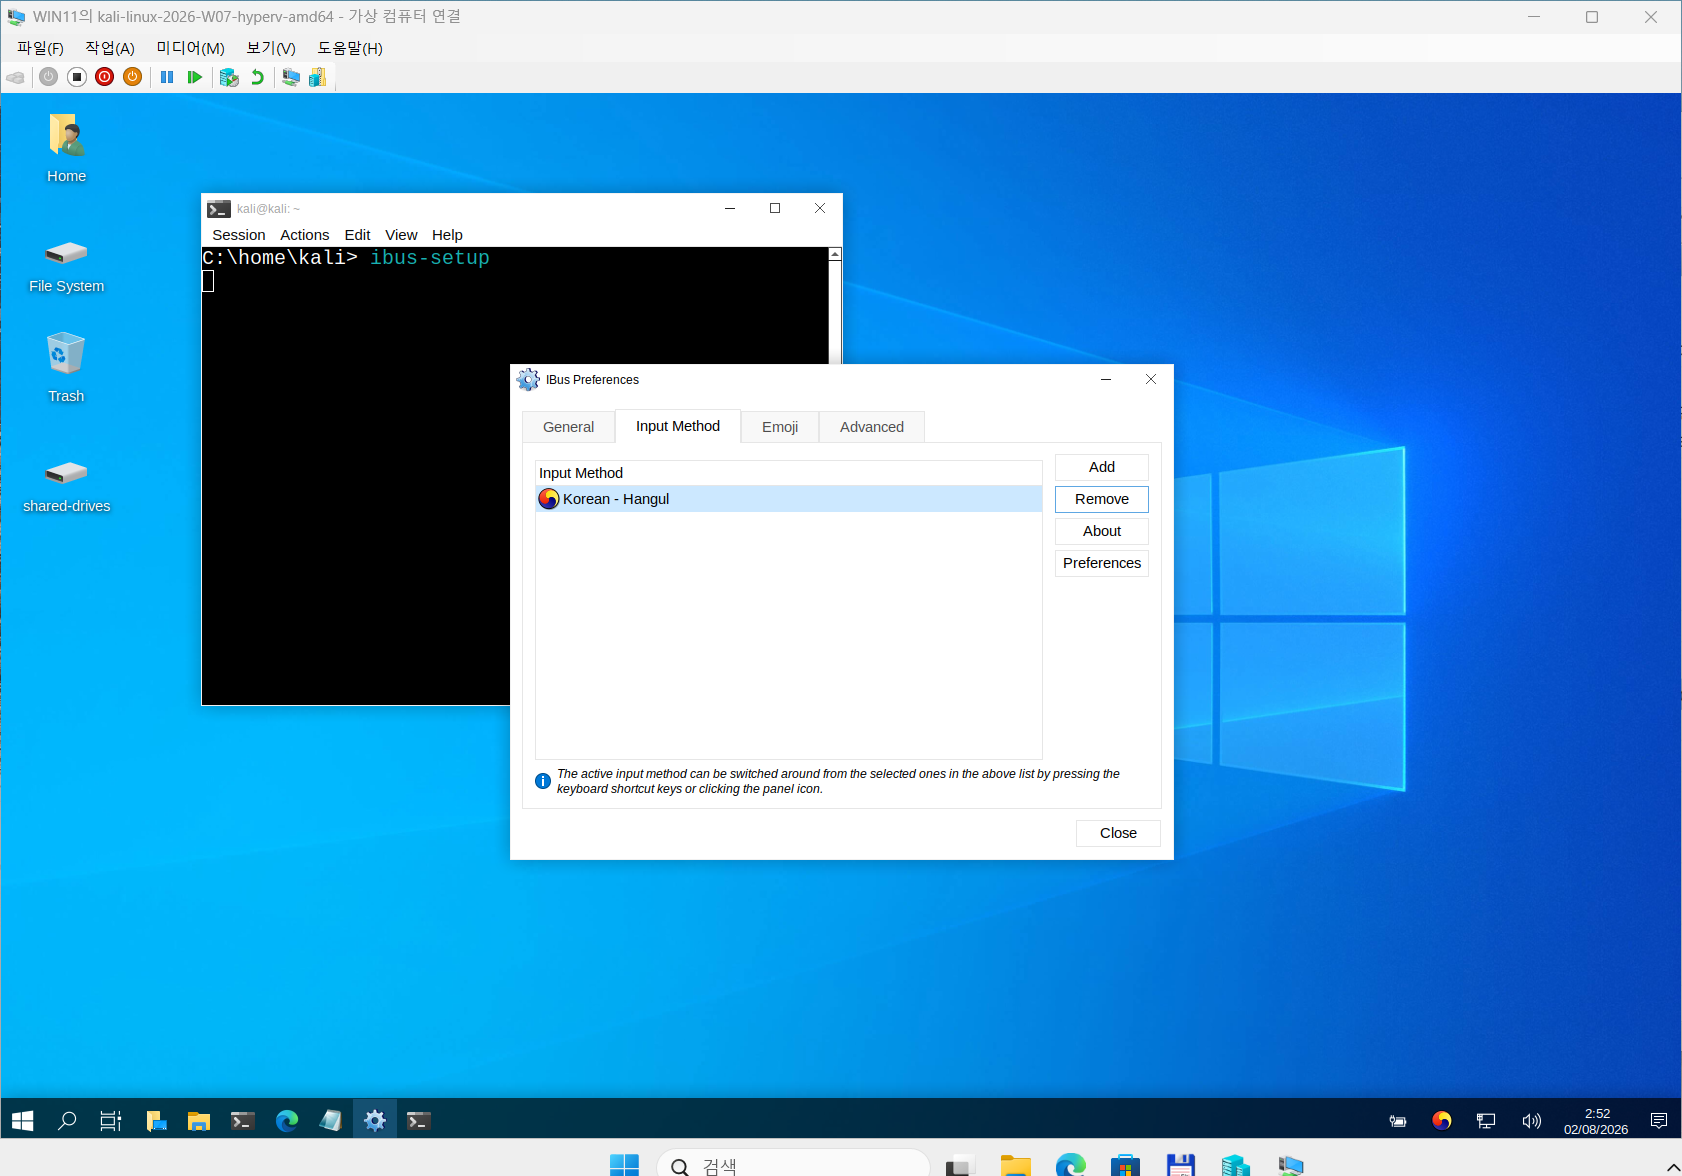The width and height of the screenshot is (1682, 1176).
Task: Select the Trash desktop icon
Action: pyautogui.click(x=66, y=367)
